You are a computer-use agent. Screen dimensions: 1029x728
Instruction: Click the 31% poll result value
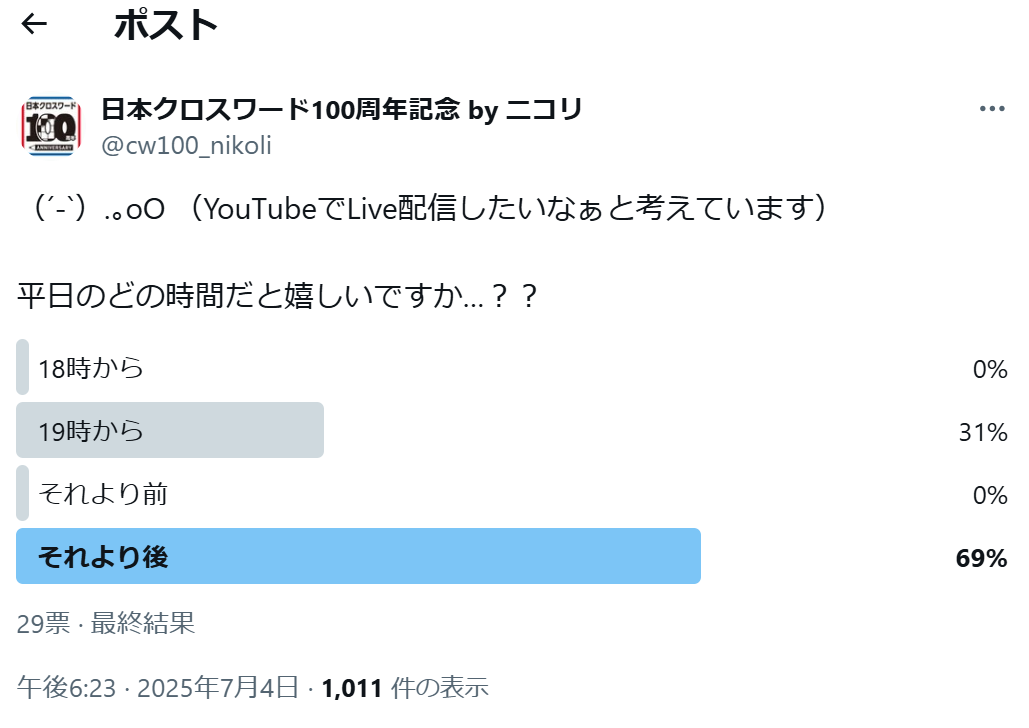(982, 432)
